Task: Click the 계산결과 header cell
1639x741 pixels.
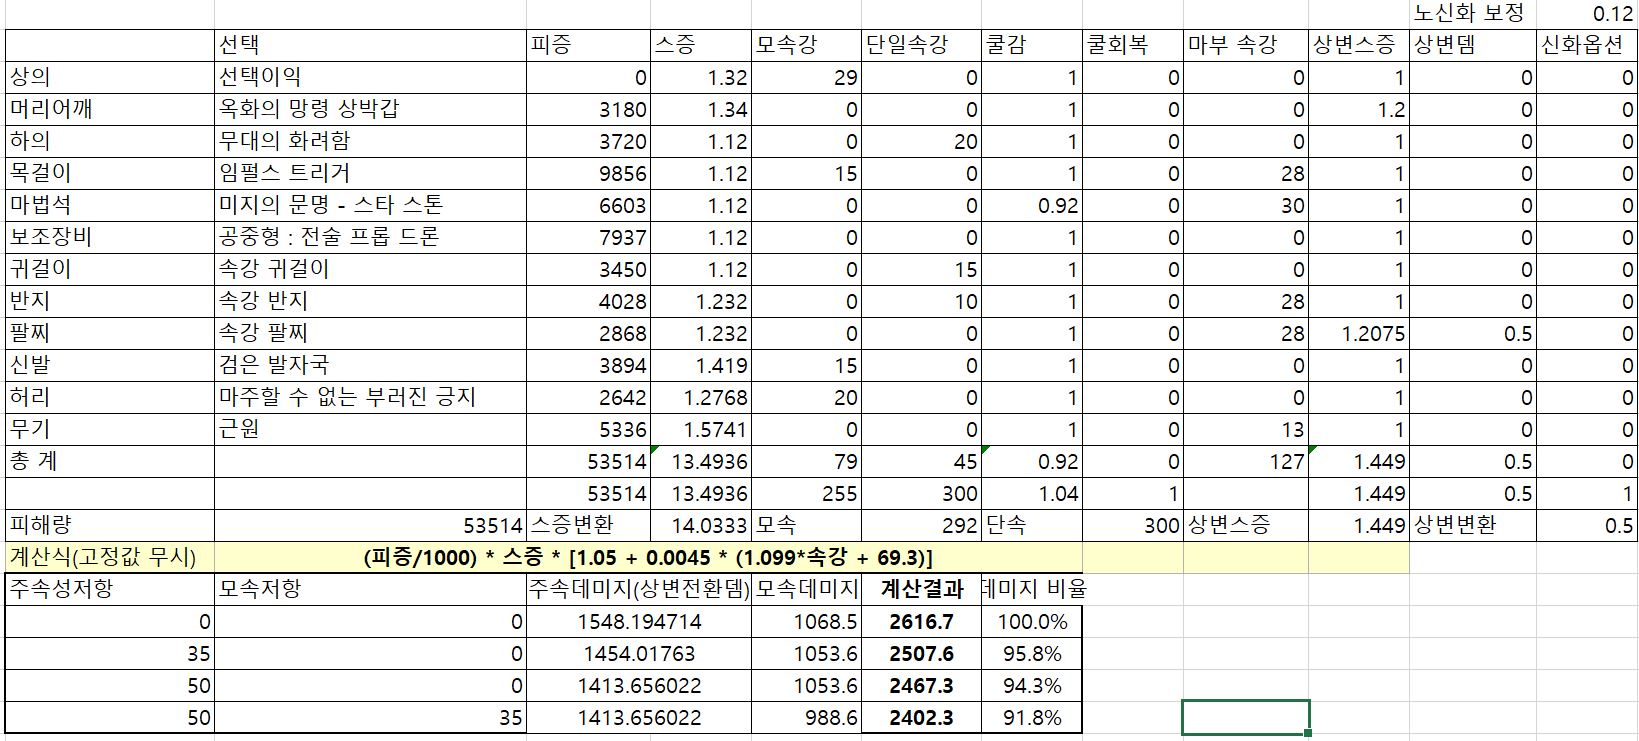Action: tap(921, 589)
